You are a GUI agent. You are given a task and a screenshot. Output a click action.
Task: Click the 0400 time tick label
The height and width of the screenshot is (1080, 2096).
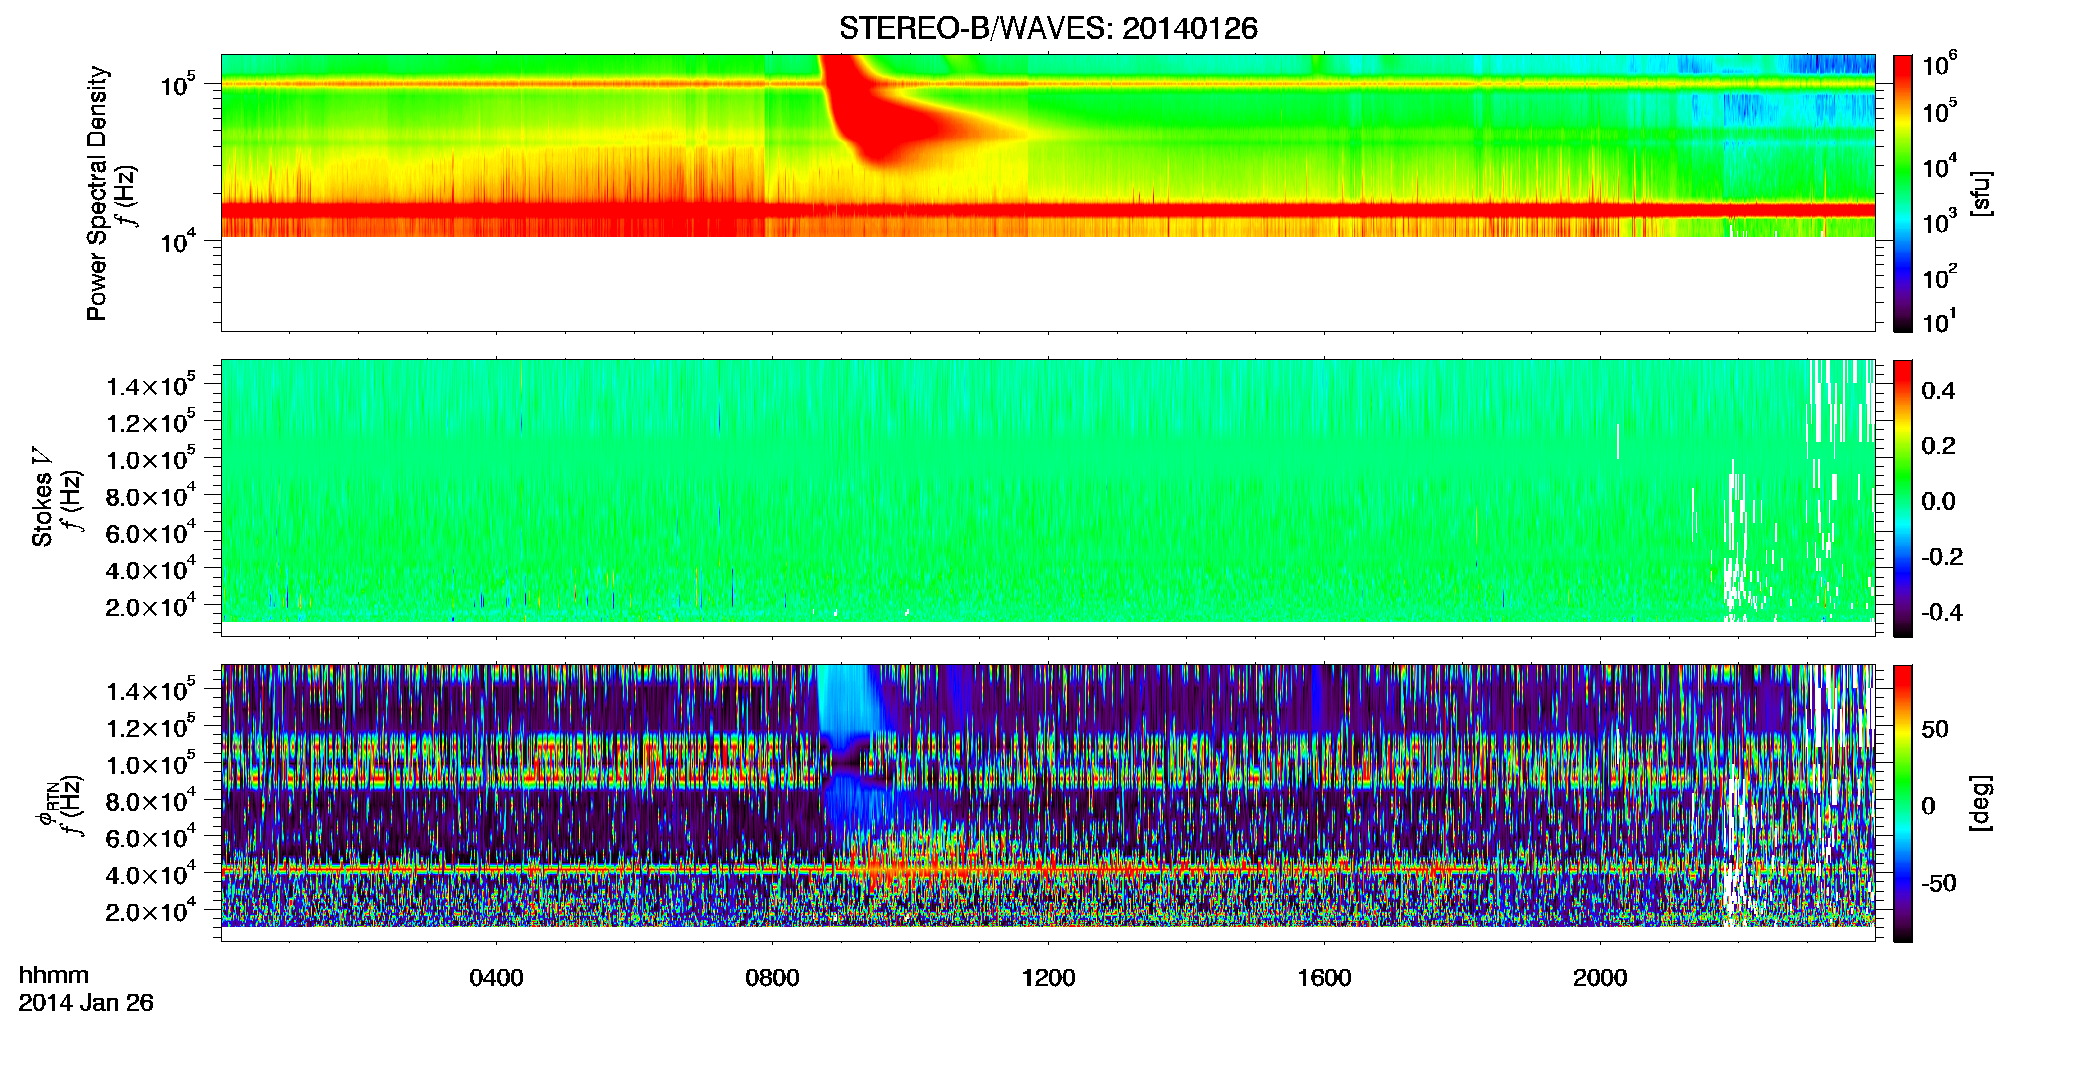click(496, 978)
